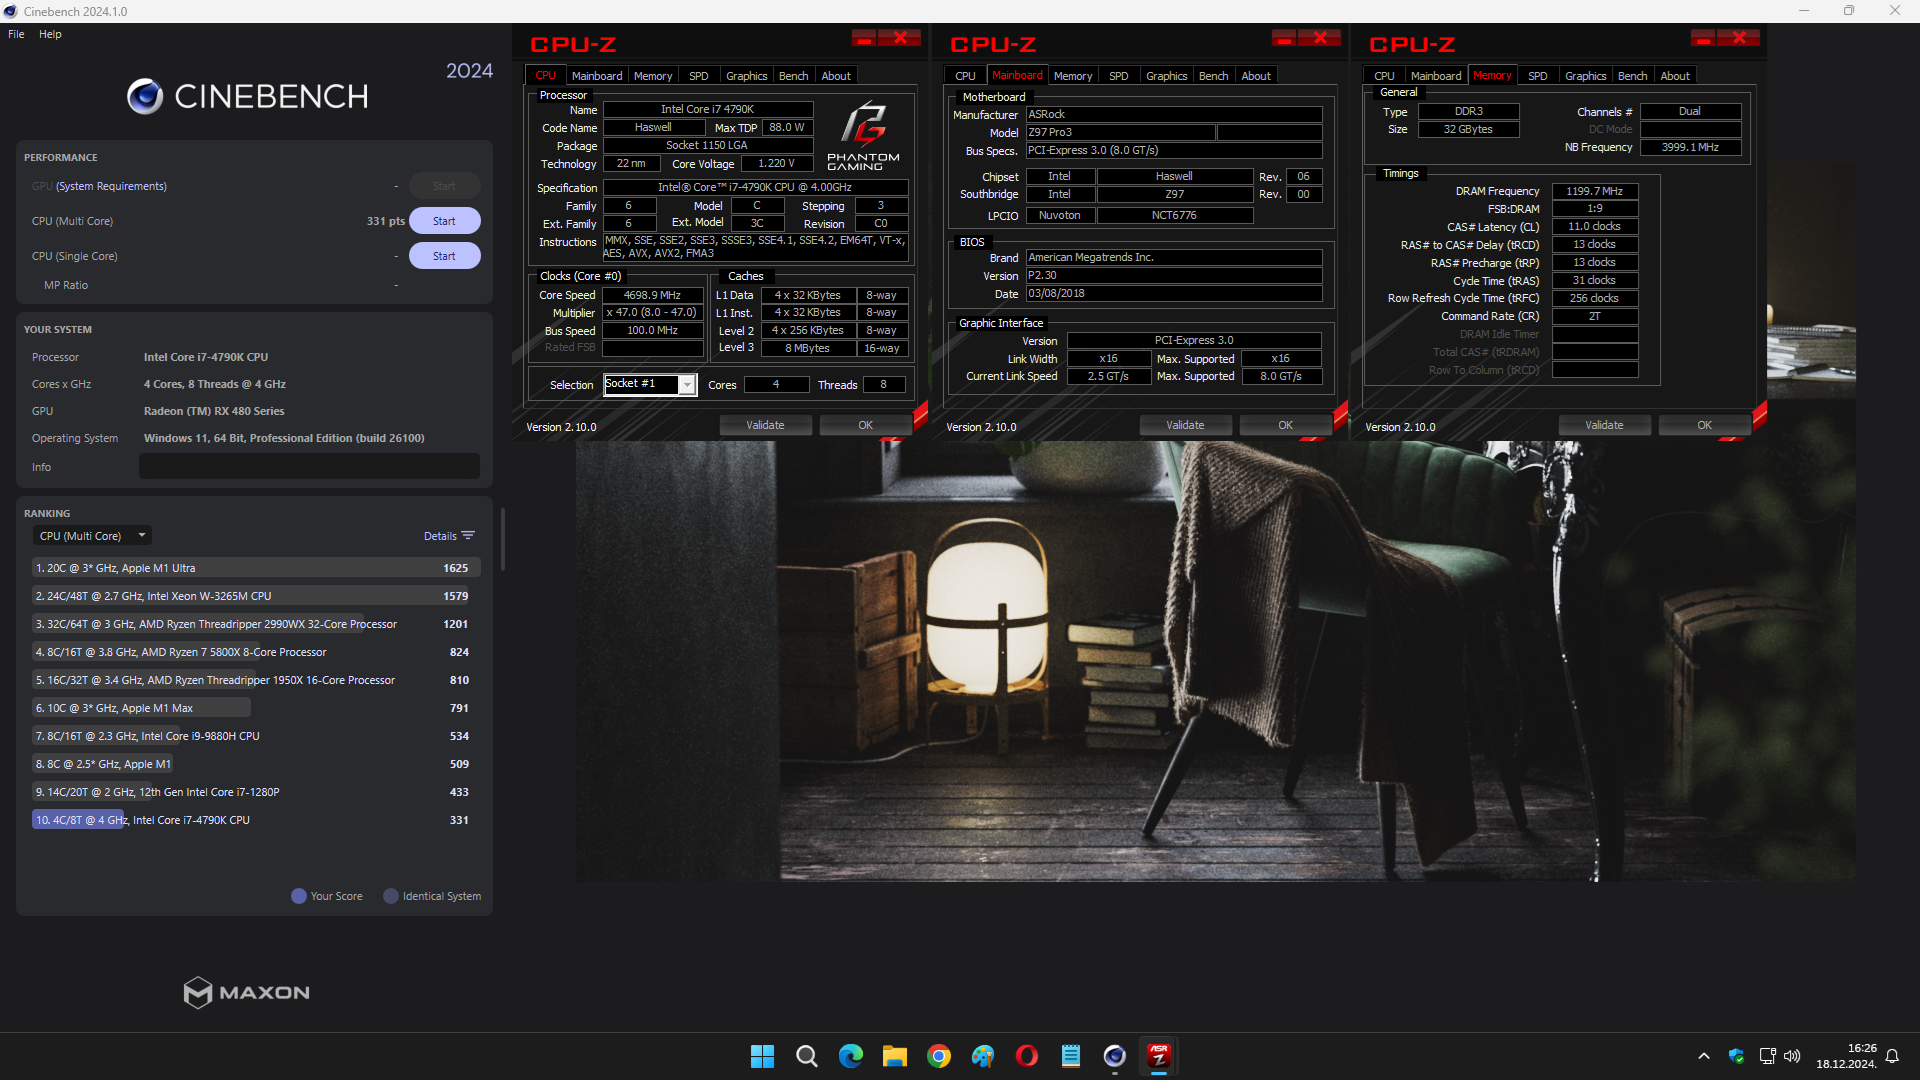
Task: Launch Microsoft Edge from the taskbar
Action: [850, 1056]
